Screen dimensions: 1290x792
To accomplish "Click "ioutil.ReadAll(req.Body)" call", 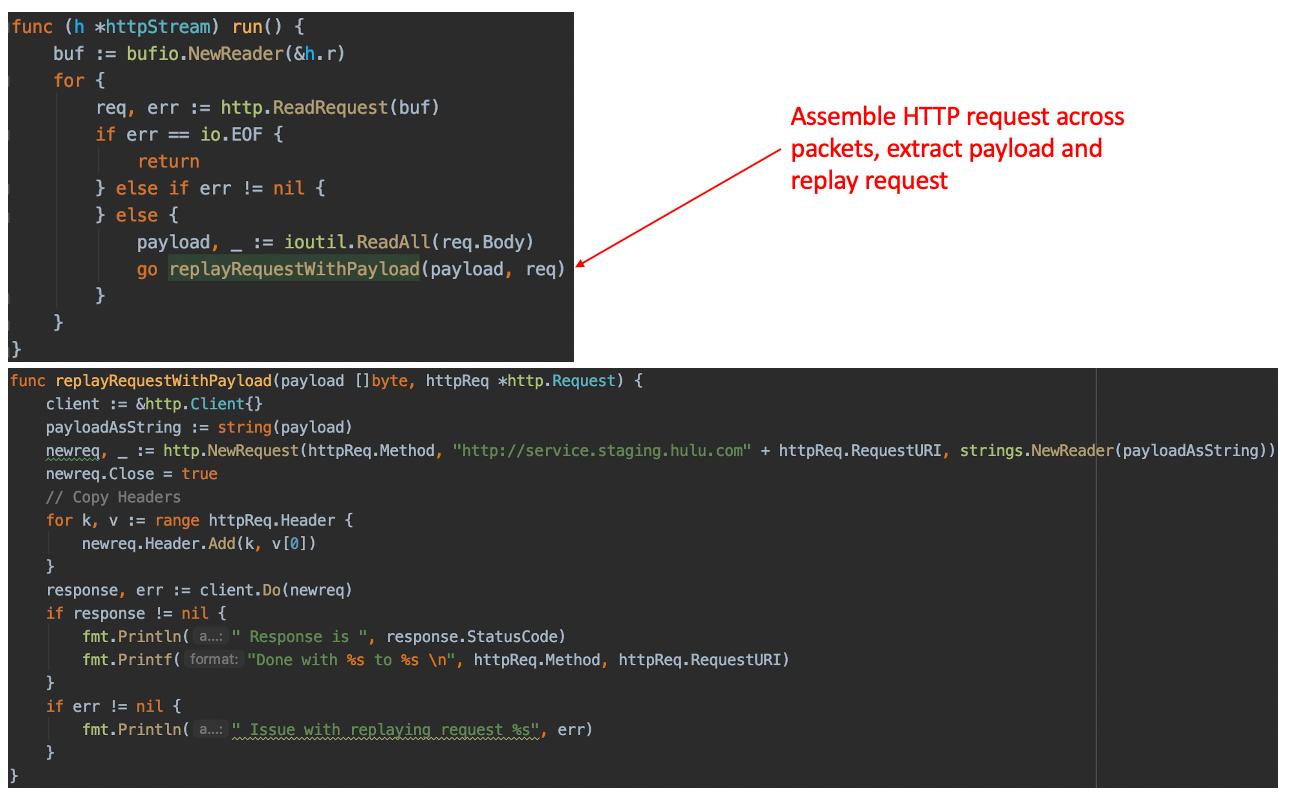I will [410, 241].
